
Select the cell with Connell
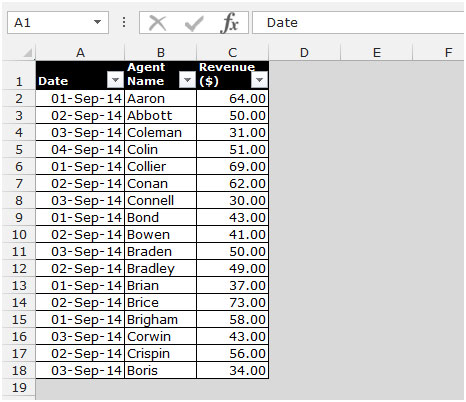tap(161, 200)
